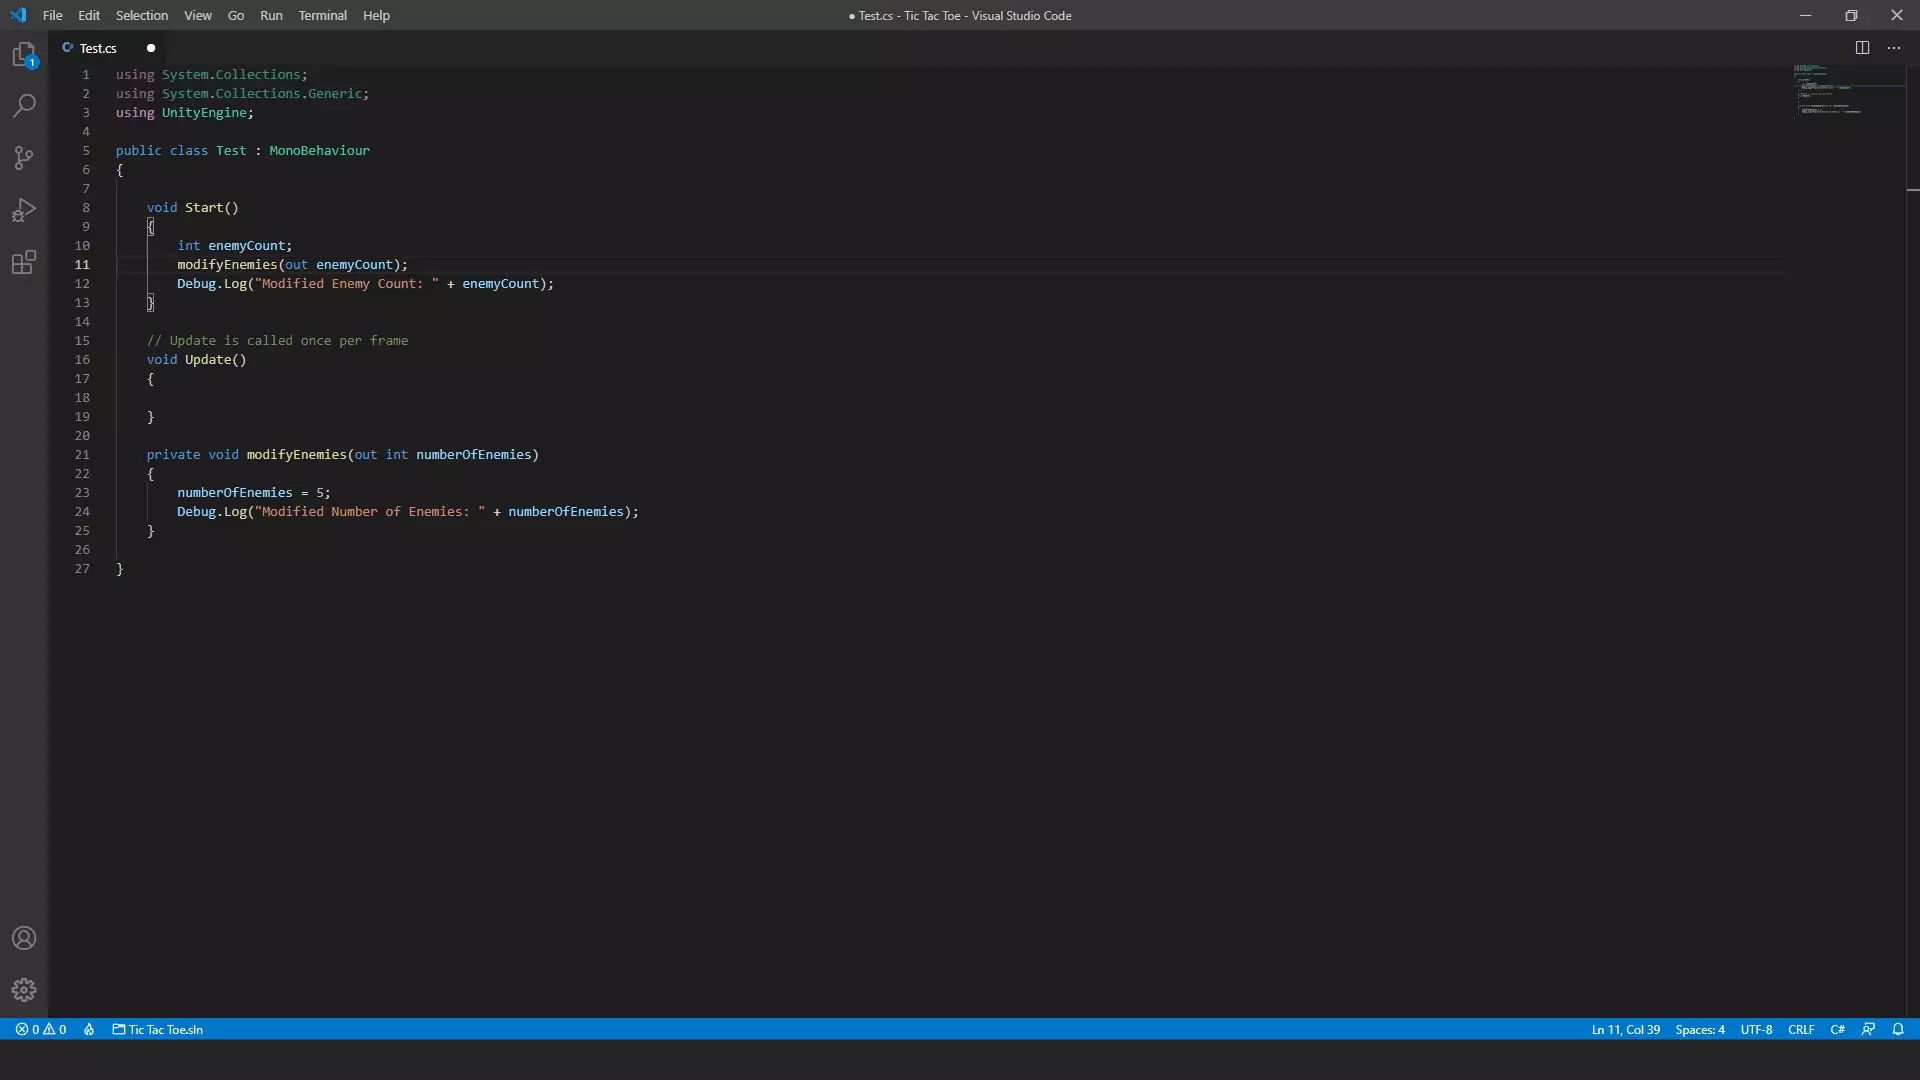The image size is (1920, 1080).
Task: Click 'void Update()' method header
Action: click(x=196, y=360)
